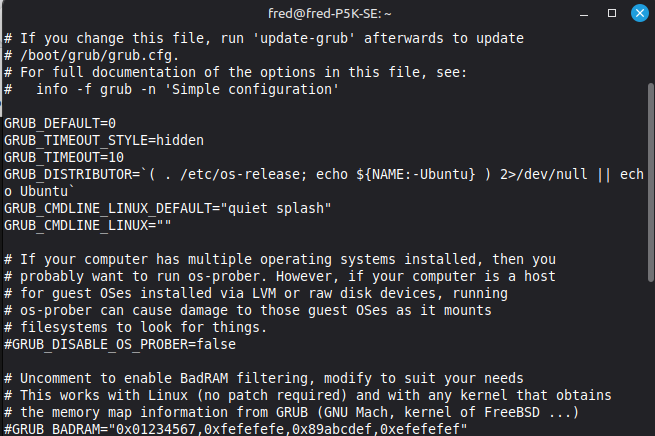Maximize the terminal window
The image size is (655, 436).
click(610, 13)
